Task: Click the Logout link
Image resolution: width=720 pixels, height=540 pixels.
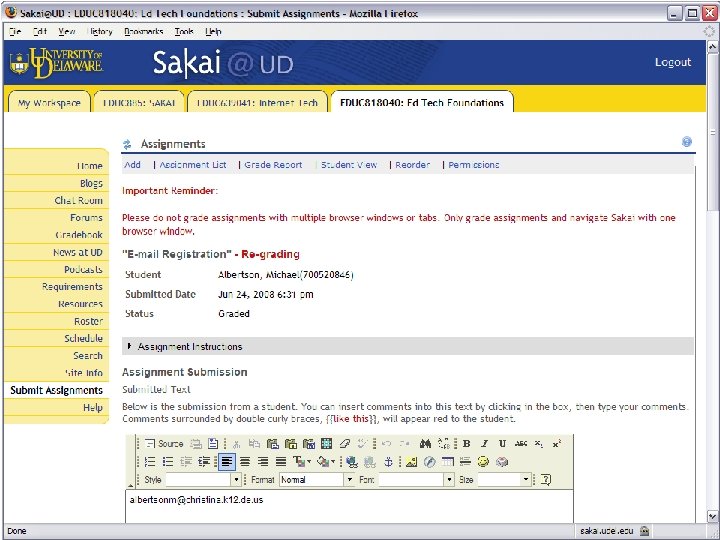Action: point(673,62)
